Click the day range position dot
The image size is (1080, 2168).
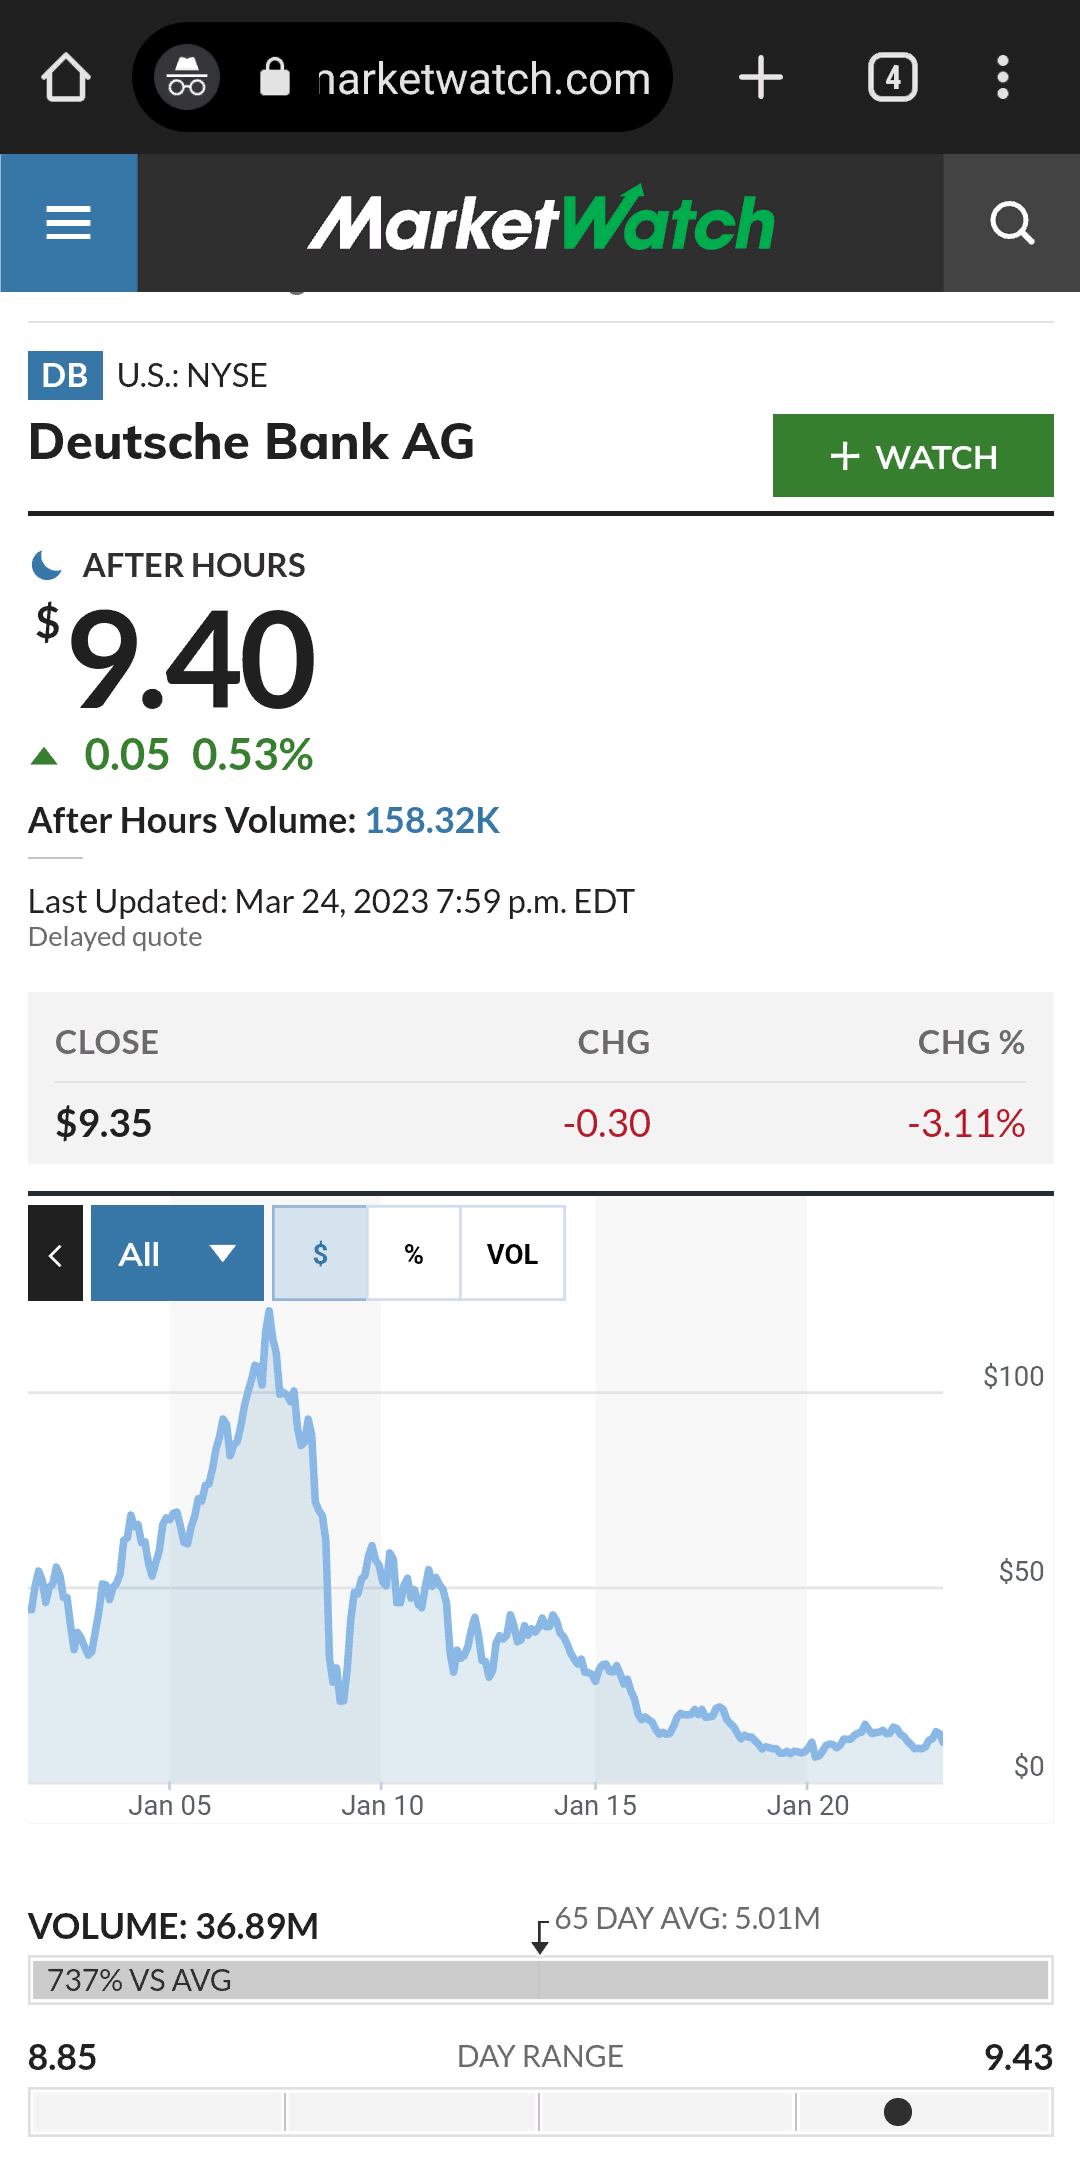(898, 2112)
